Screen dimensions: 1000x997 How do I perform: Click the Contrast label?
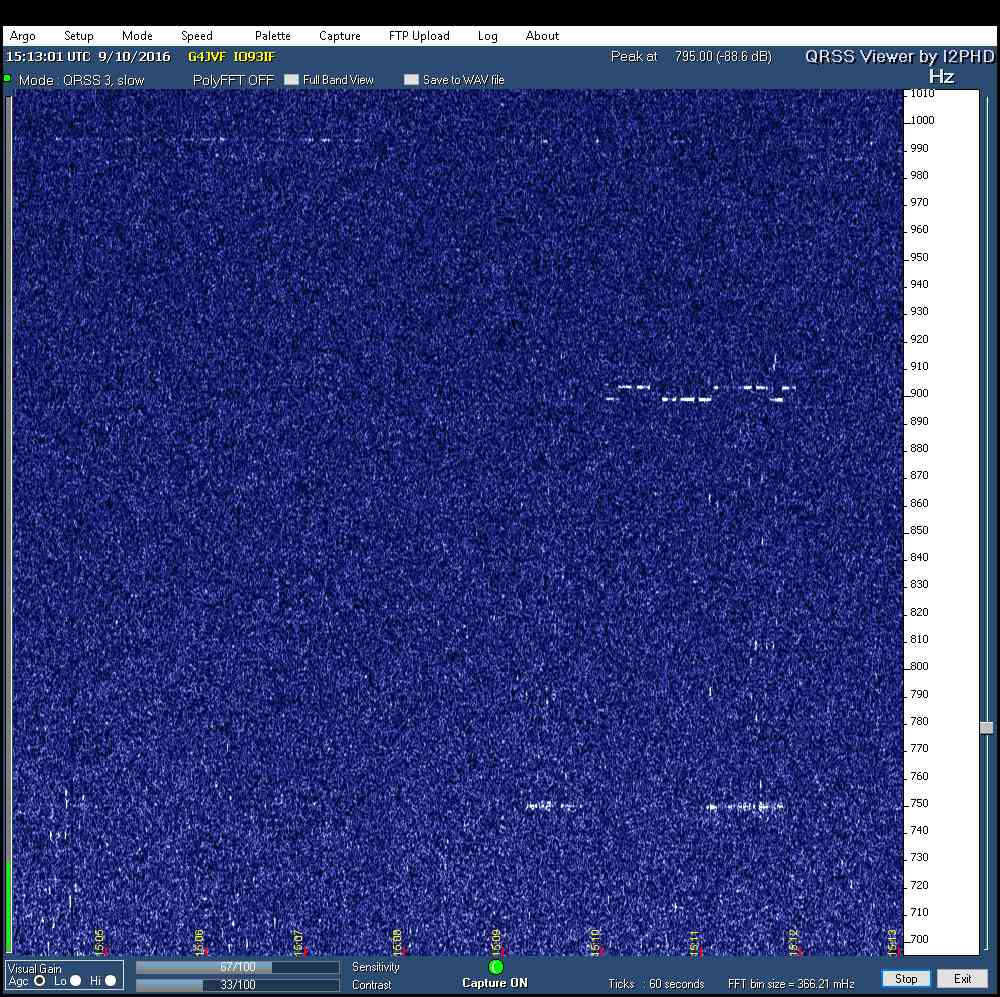[x=371, y=985]
